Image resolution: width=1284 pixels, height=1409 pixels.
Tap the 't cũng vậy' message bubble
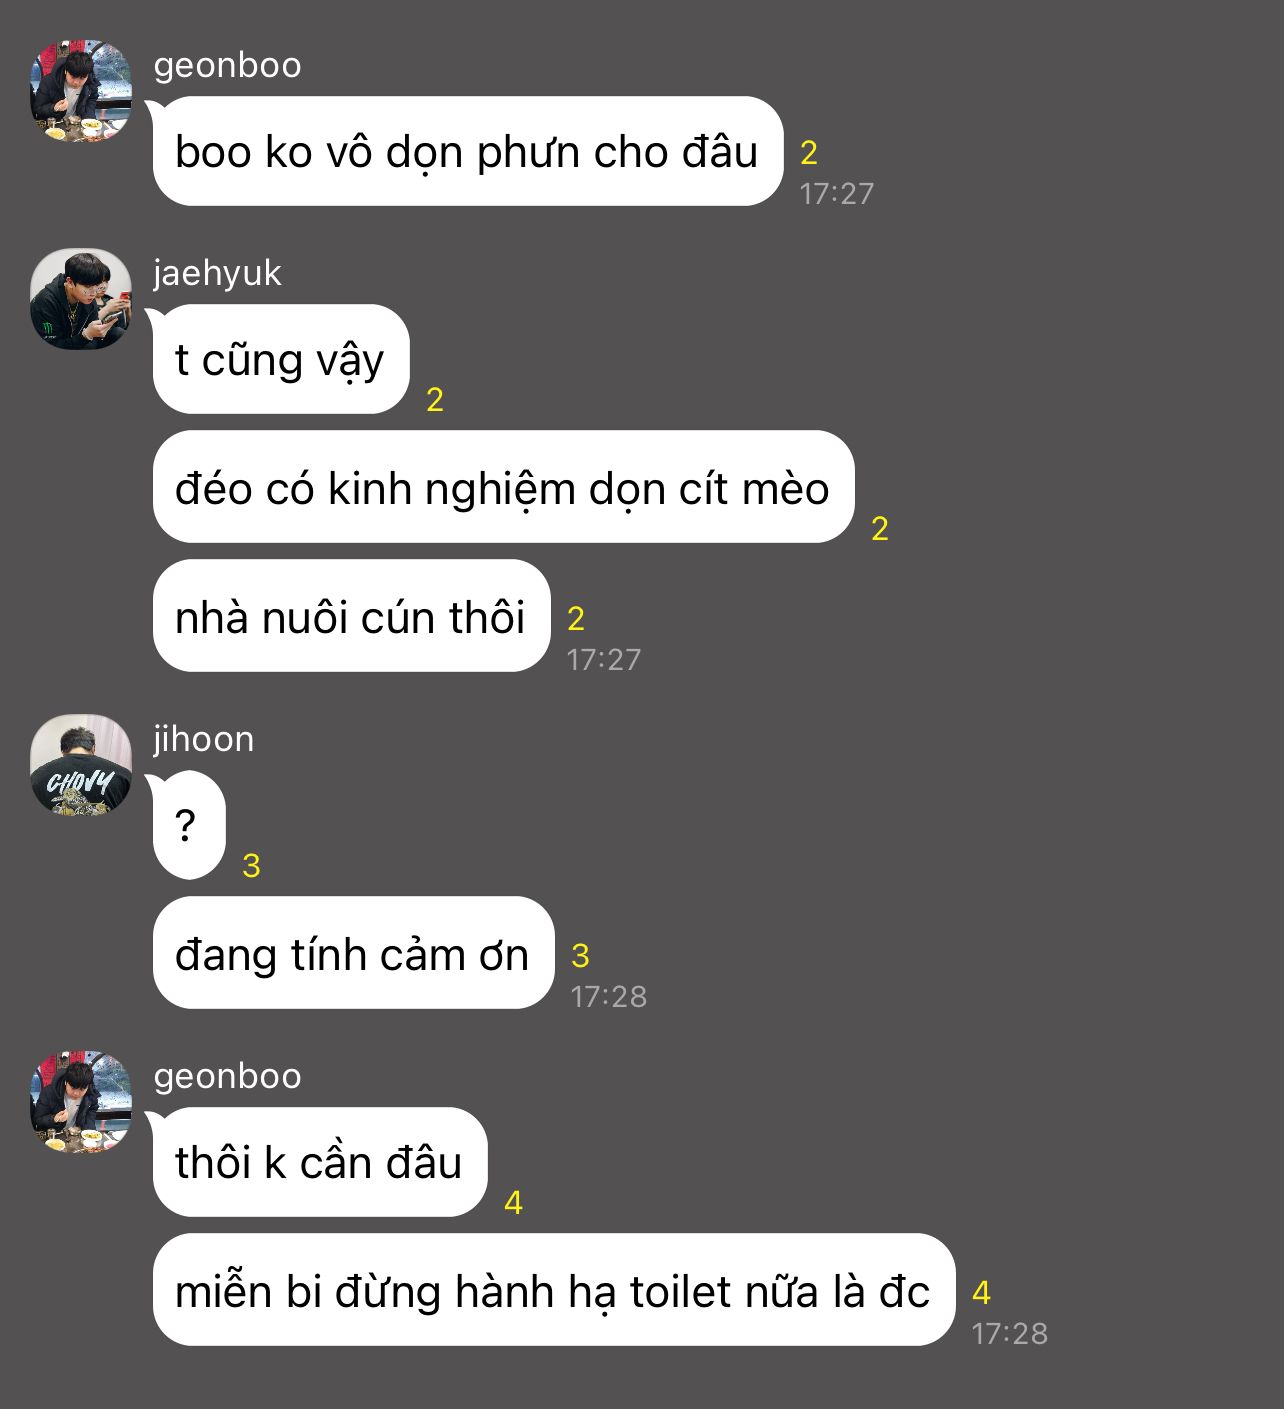[x=281, y=360]
